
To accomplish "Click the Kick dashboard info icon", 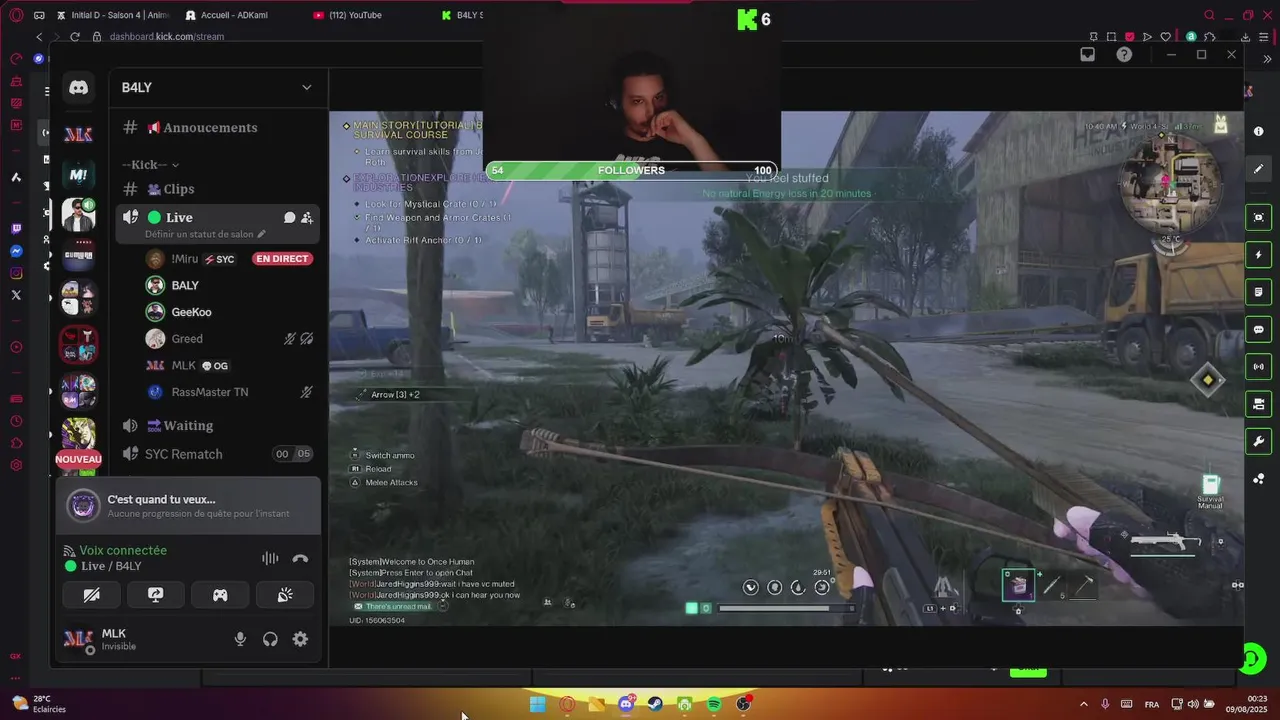I will coord(1259,131).
